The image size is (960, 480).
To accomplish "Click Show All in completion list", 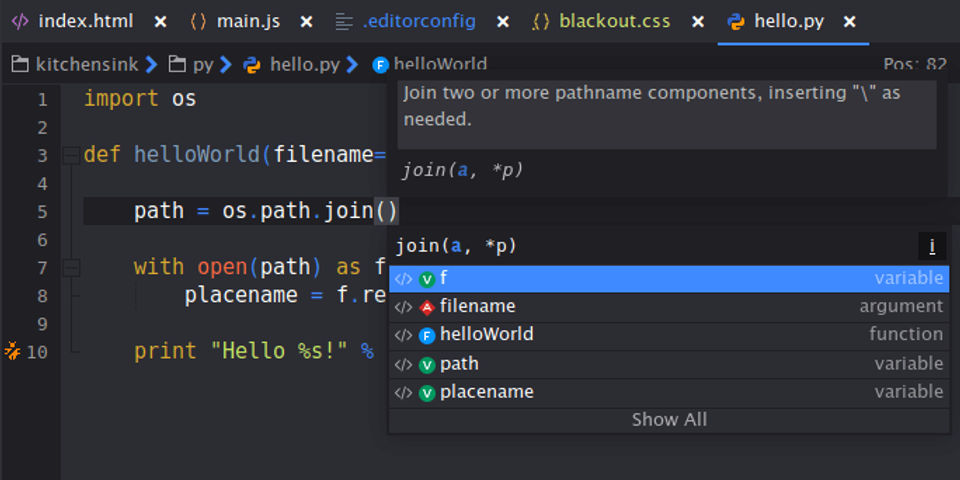I will click(x=669, y=420).
